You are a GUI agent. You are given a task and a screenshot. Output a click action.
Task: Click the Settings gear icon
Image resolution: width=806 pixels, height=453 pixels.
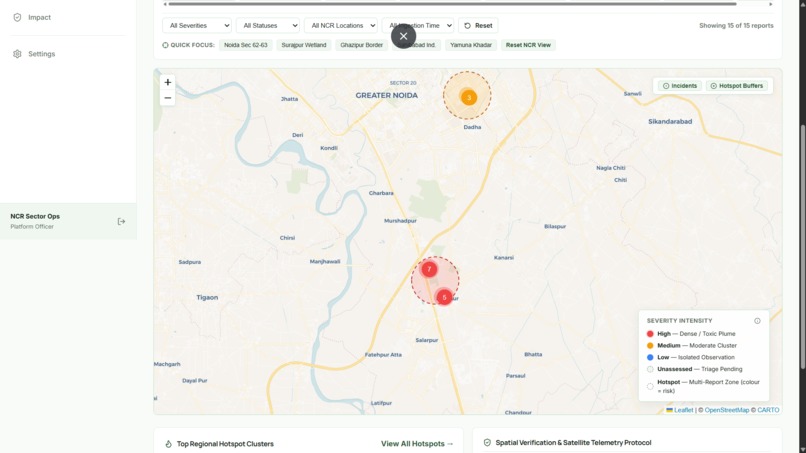coord(17,54)
